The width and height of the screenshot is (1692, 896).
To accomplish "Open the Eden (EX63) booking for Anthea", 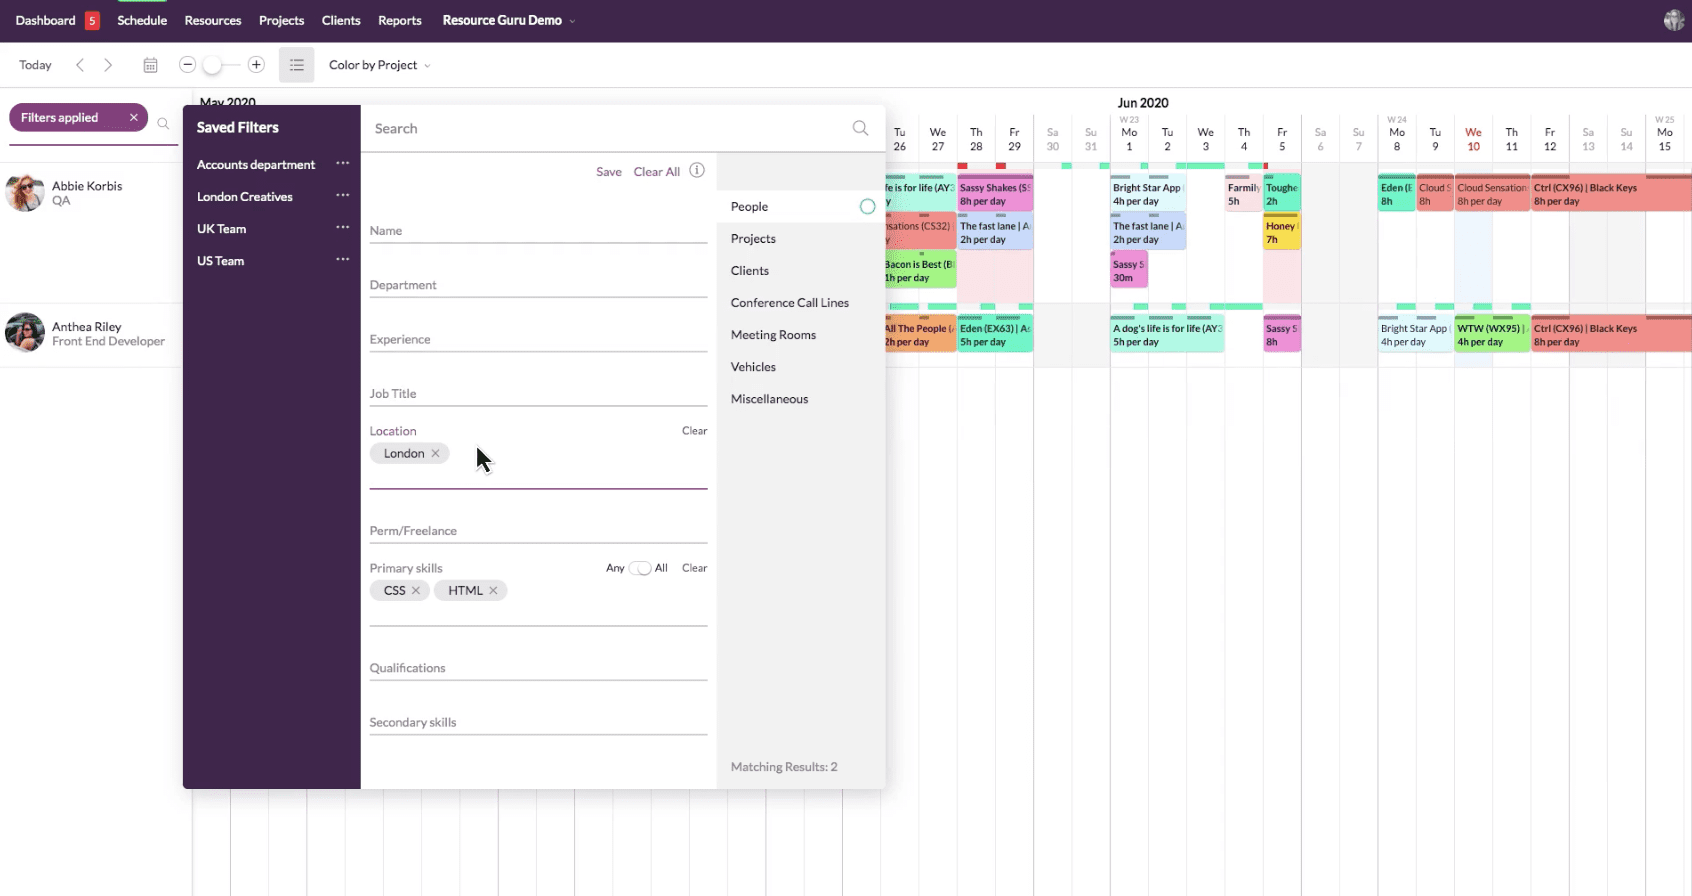I will (995, 335).
